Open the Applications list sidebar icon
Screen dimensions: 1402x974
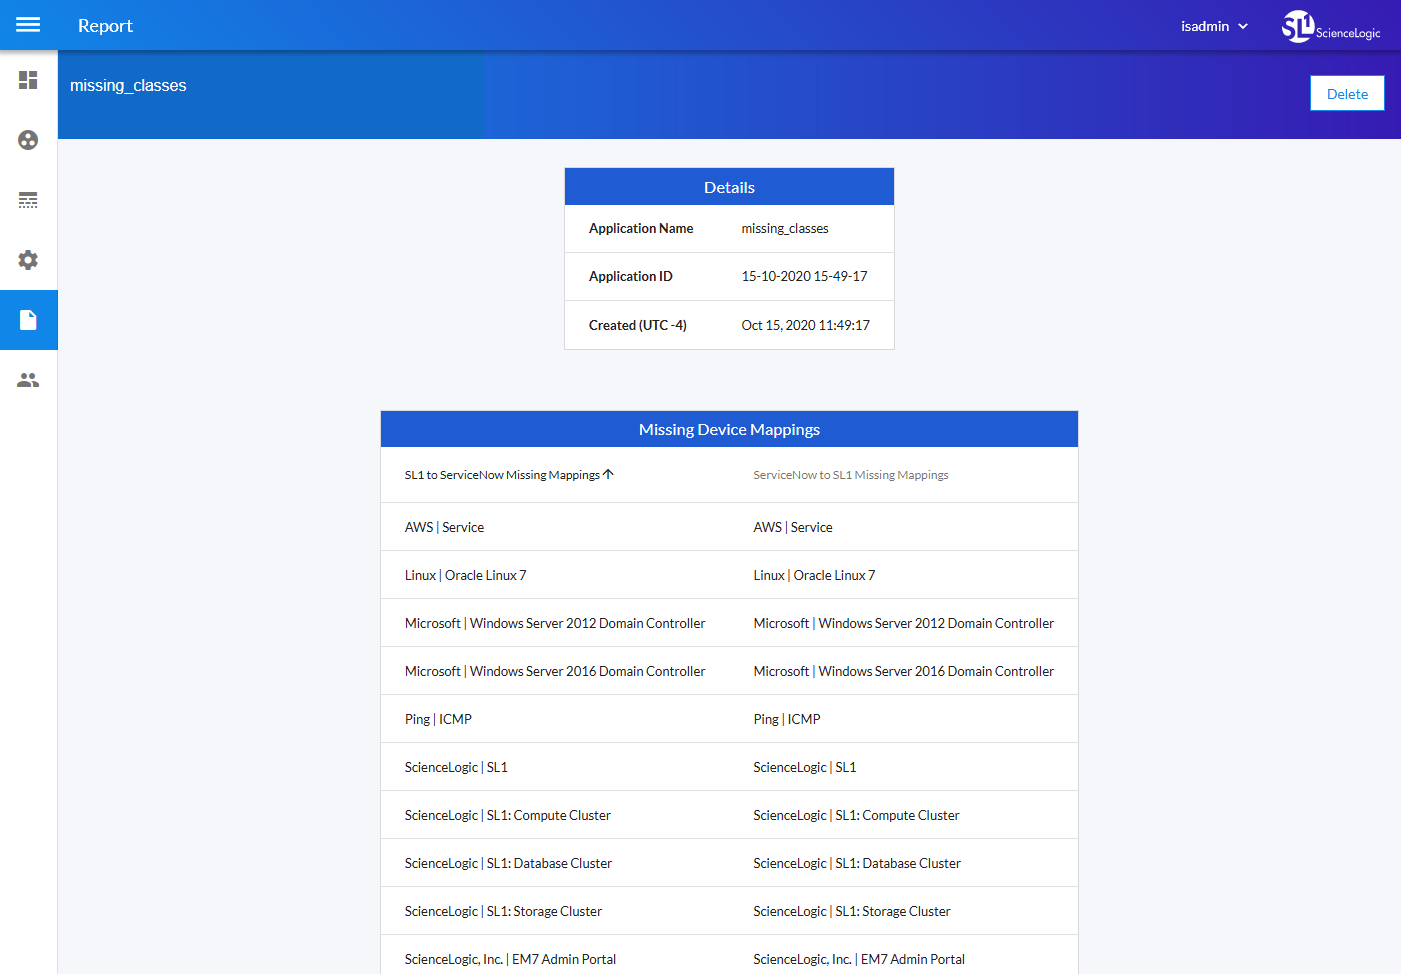(28, 200)
